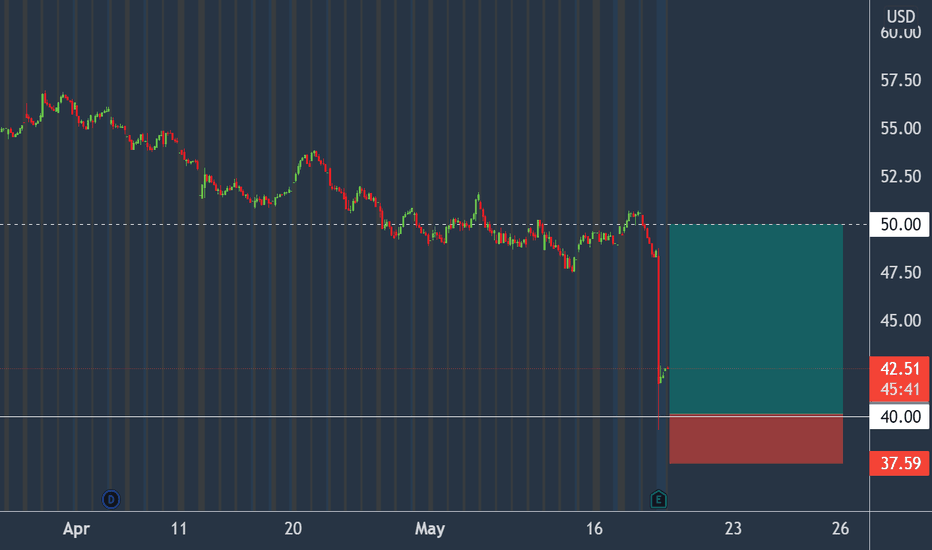The height and width of the screenshot is (550, 932).
Task: Click the May date label on time axis
Action: coord(430,529)
